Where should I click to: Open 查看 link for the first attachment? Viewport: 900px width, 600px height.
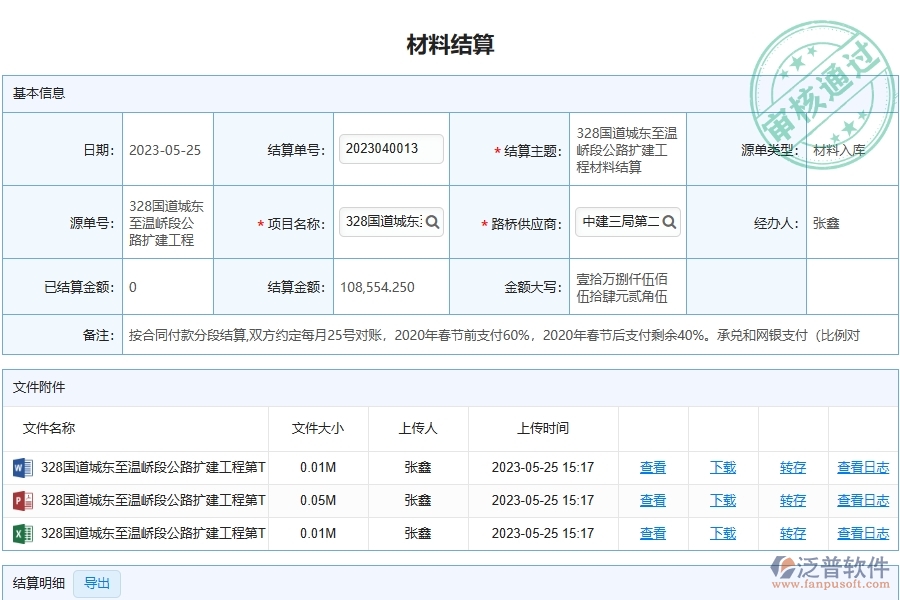tap(652, 467)
